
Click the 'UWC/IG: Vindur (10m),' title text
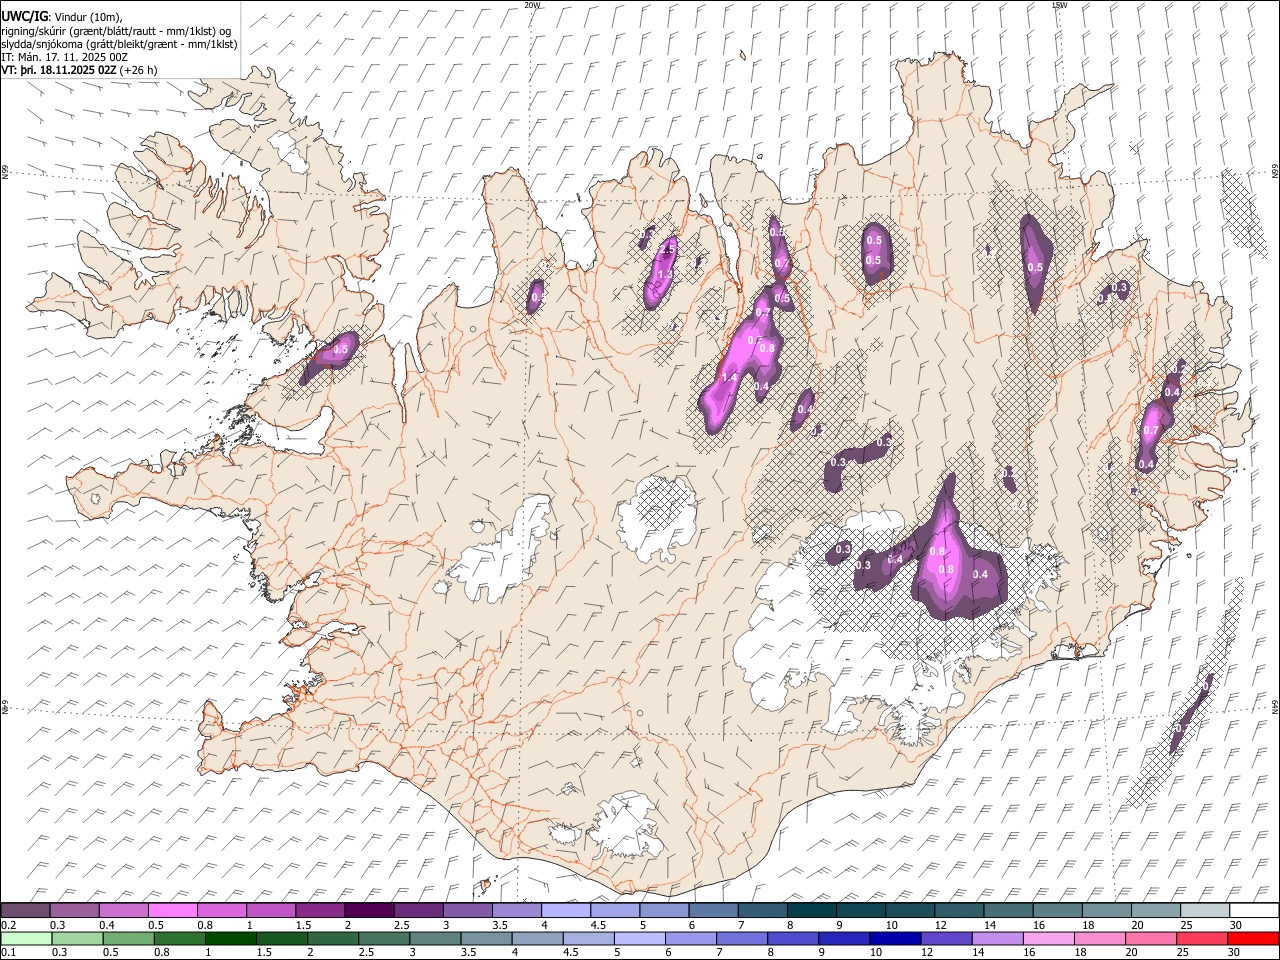62,17
